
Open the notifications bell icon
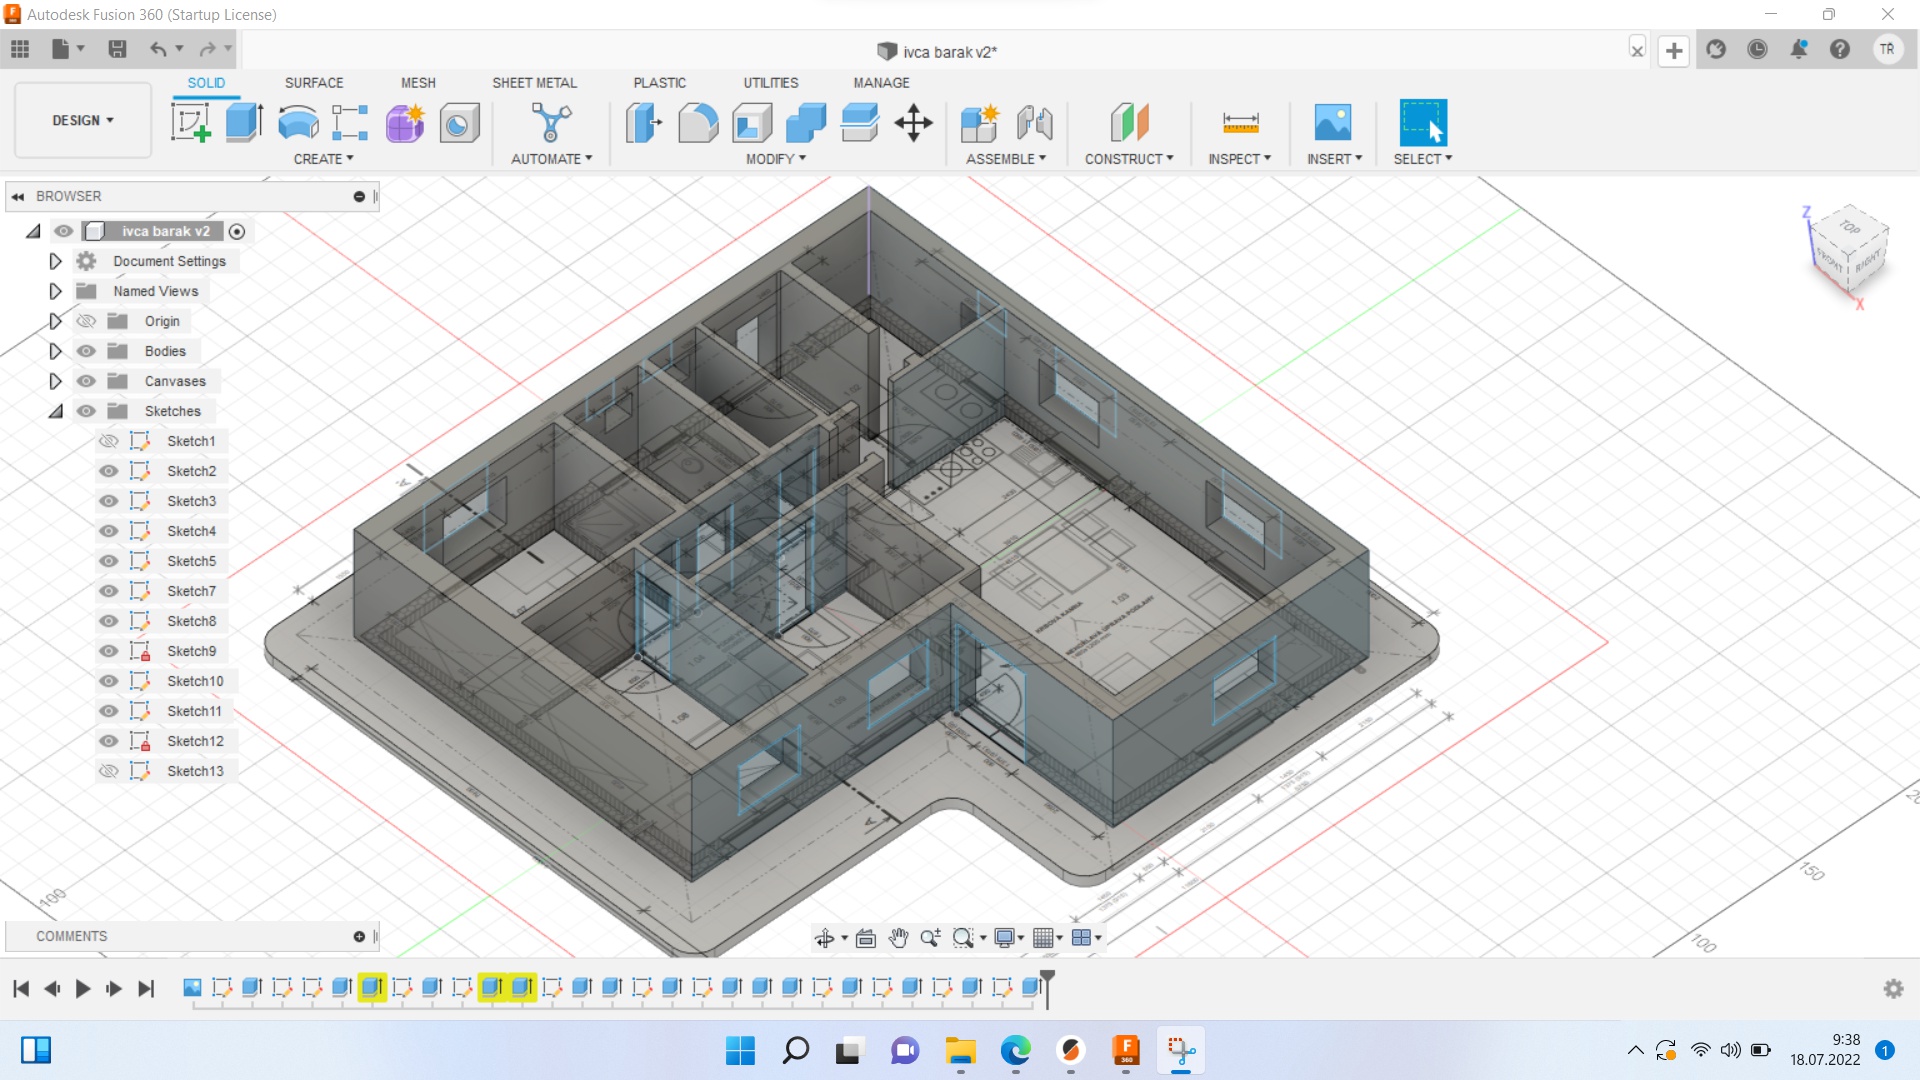pyautogui.click(x=1799, y=49)
